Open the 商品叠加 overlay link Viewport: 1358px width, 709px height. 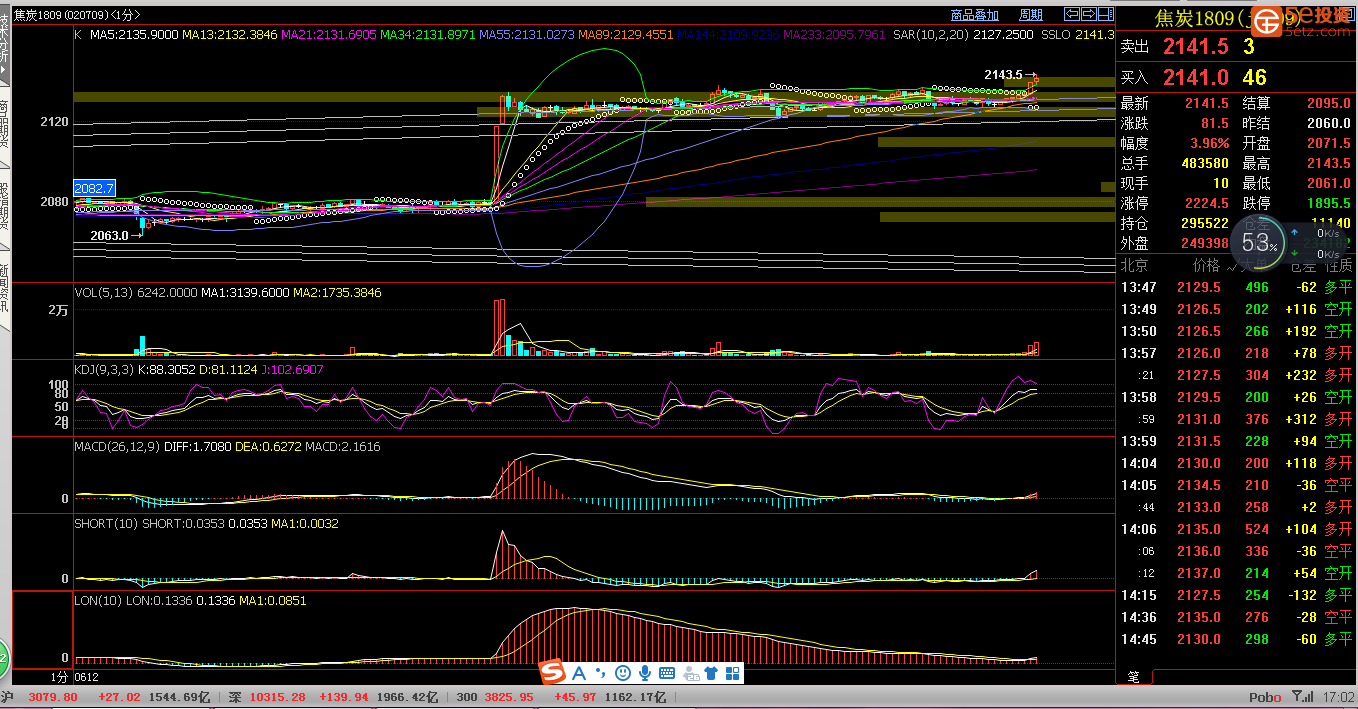[x=975, y=15]
